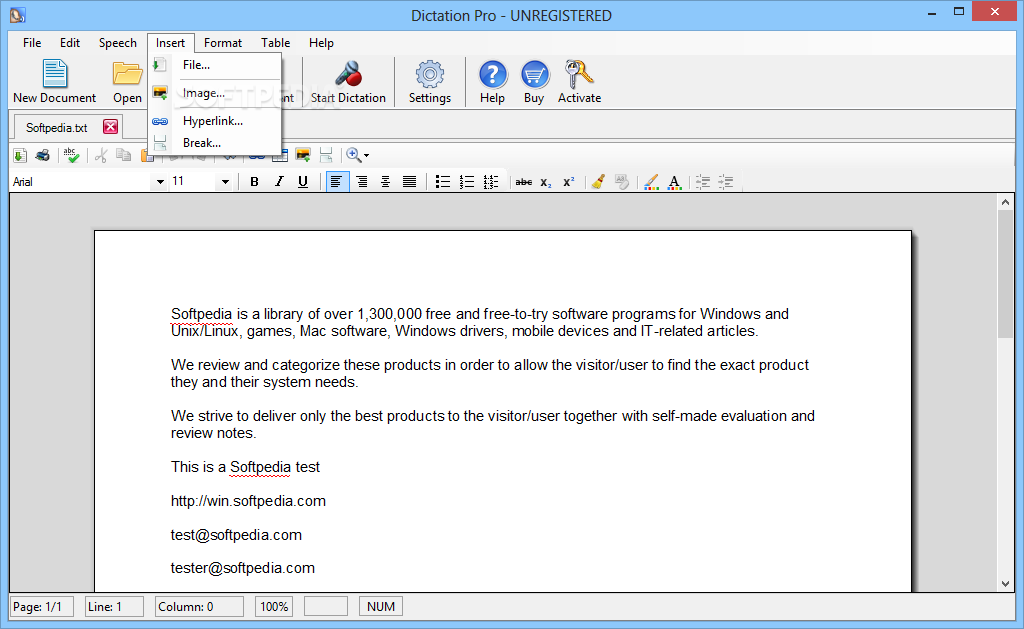Screen dimensions: 1024x629
Task: Choose Hyperlink... from the Insert menu
Action: [215, 121]
